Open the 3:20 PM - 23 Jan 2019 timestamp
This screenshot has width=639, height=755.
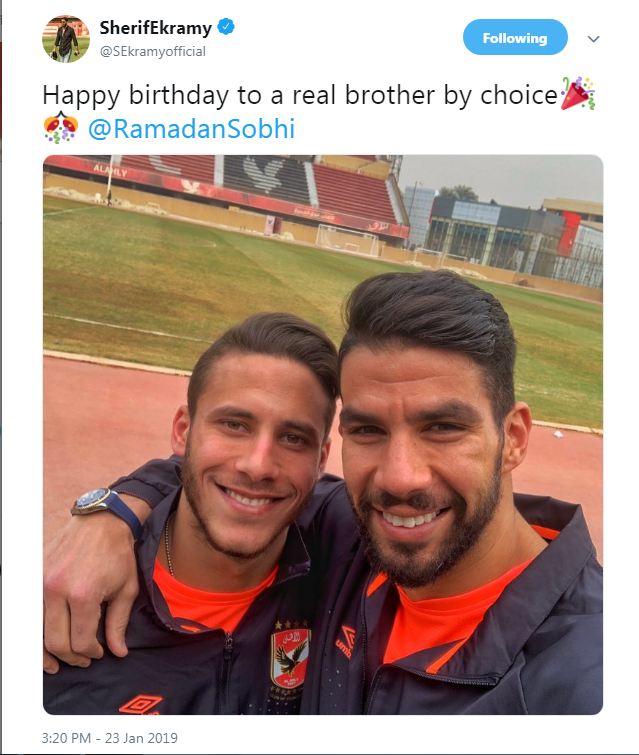point(109,738)
